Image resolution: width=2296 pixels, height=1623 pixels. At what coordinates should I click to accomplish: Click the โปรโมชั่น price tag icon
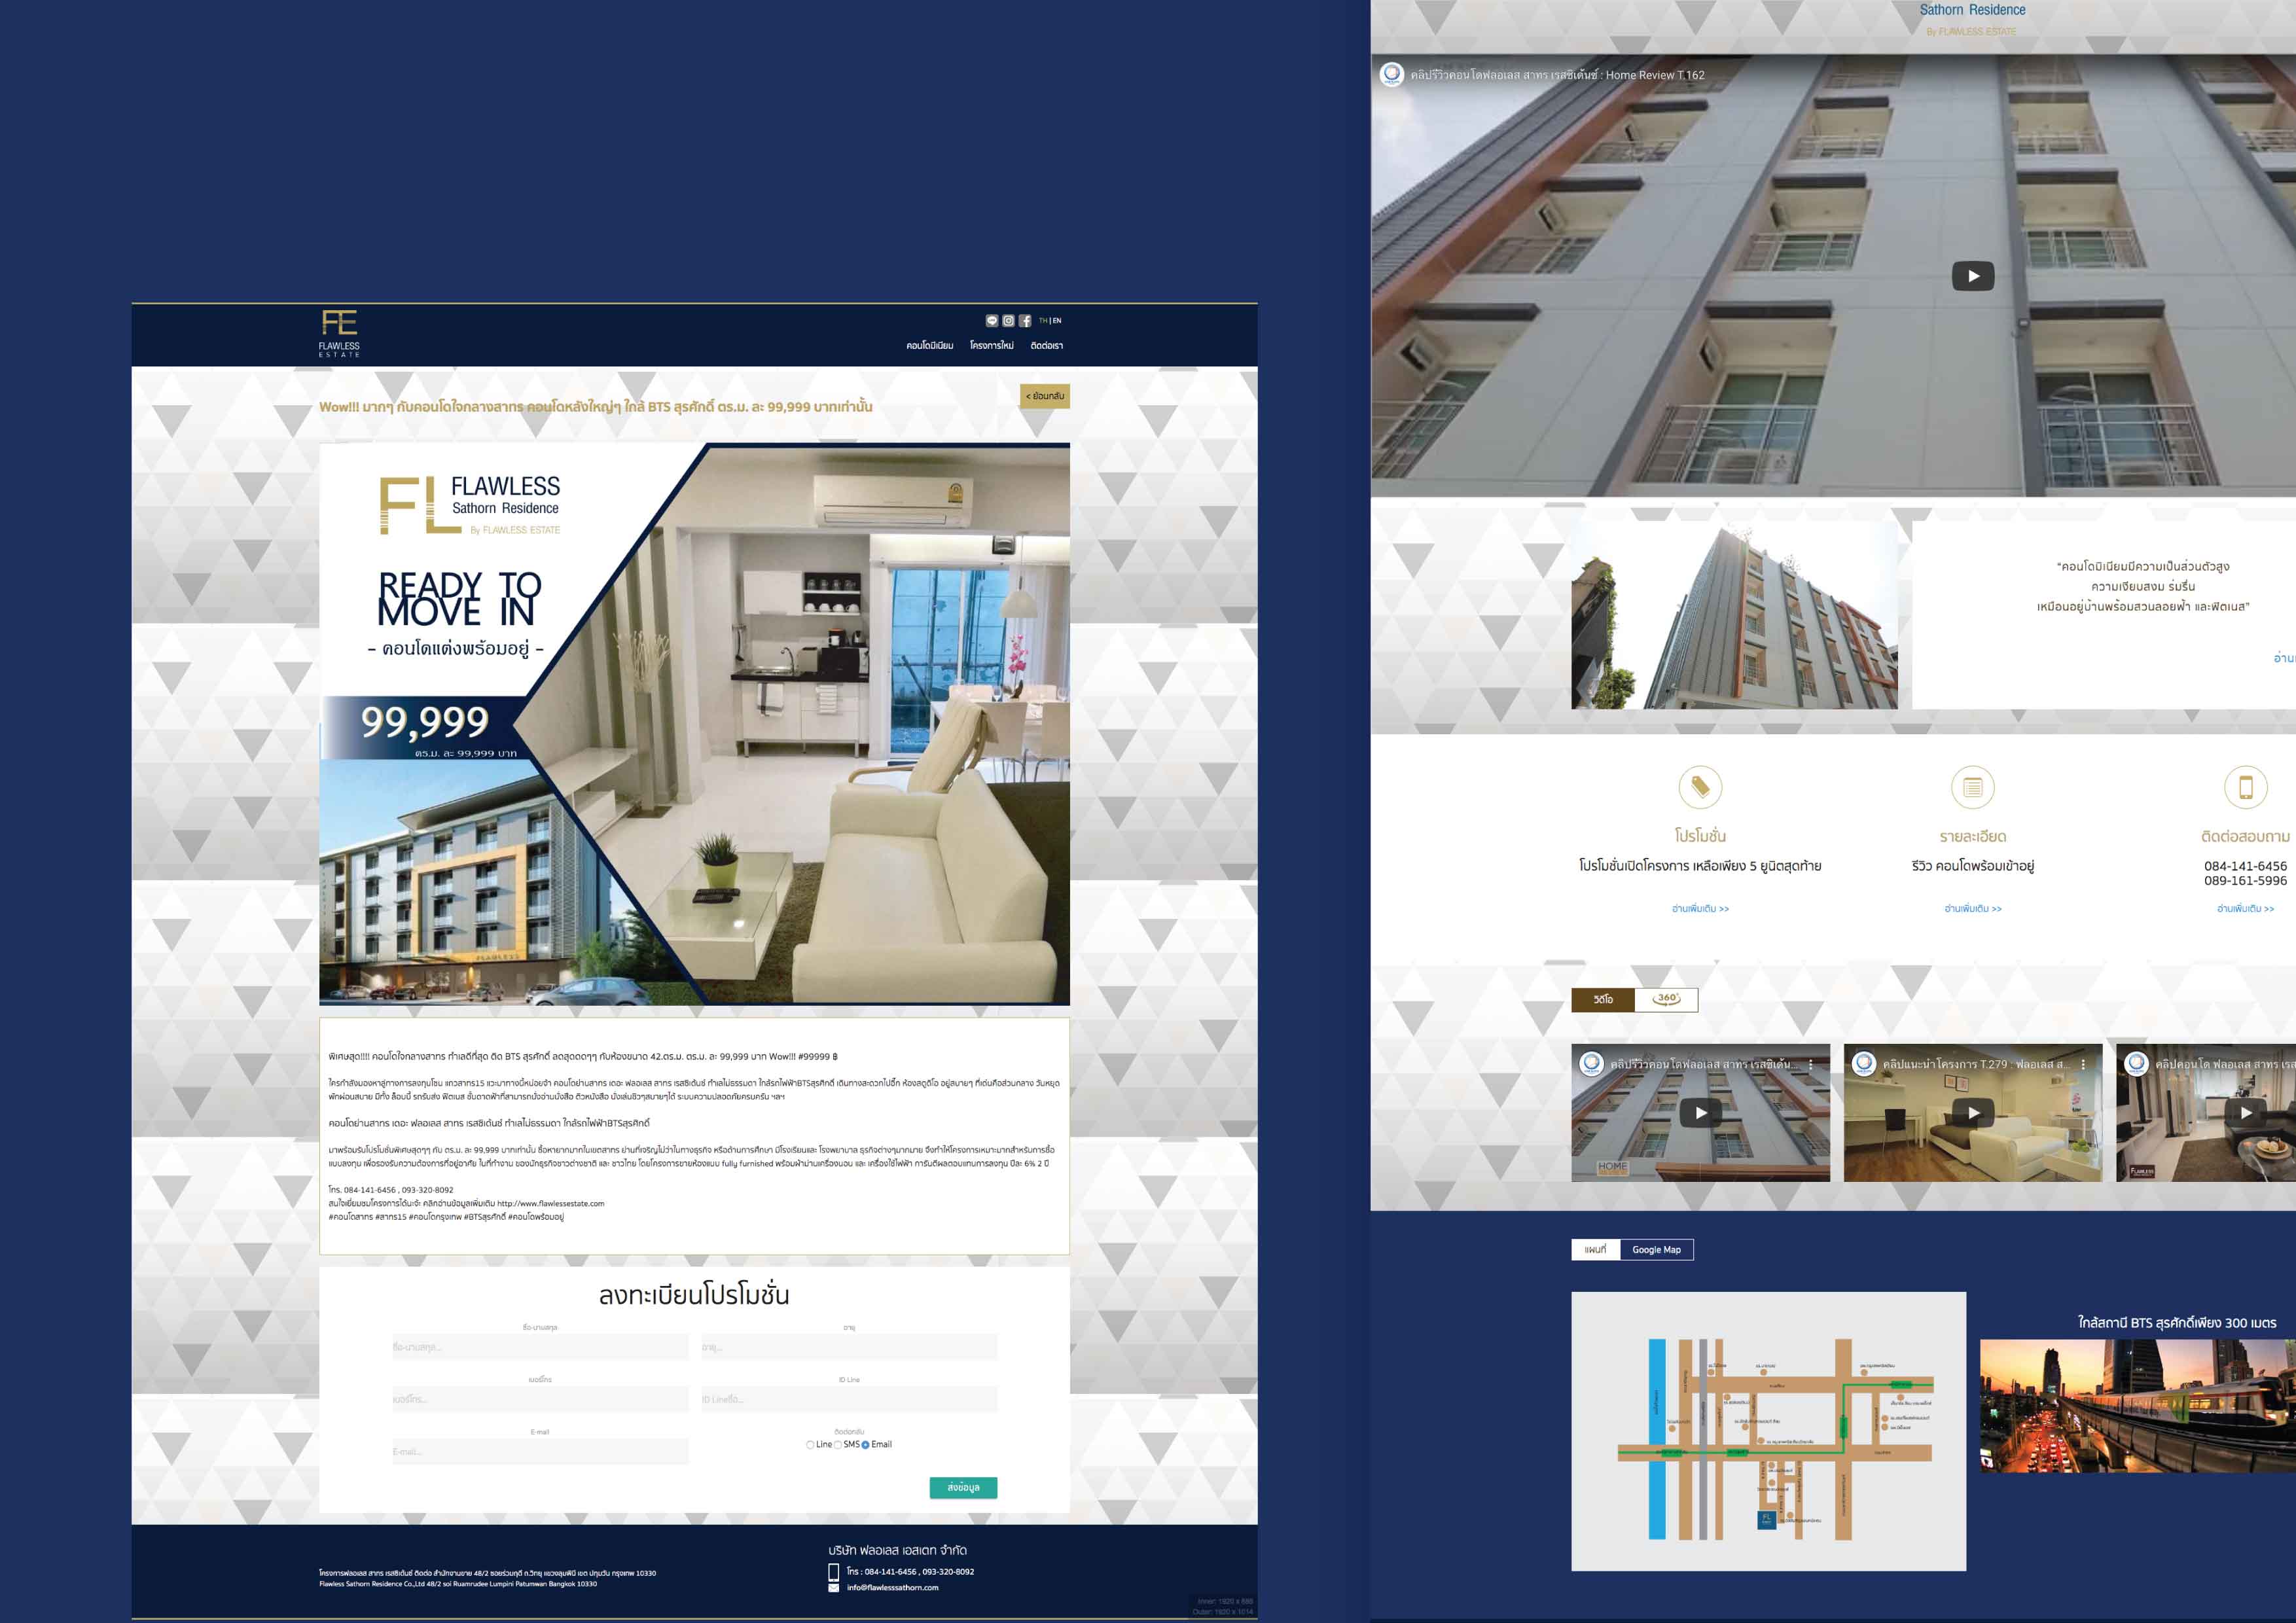tap(1700, 788)
